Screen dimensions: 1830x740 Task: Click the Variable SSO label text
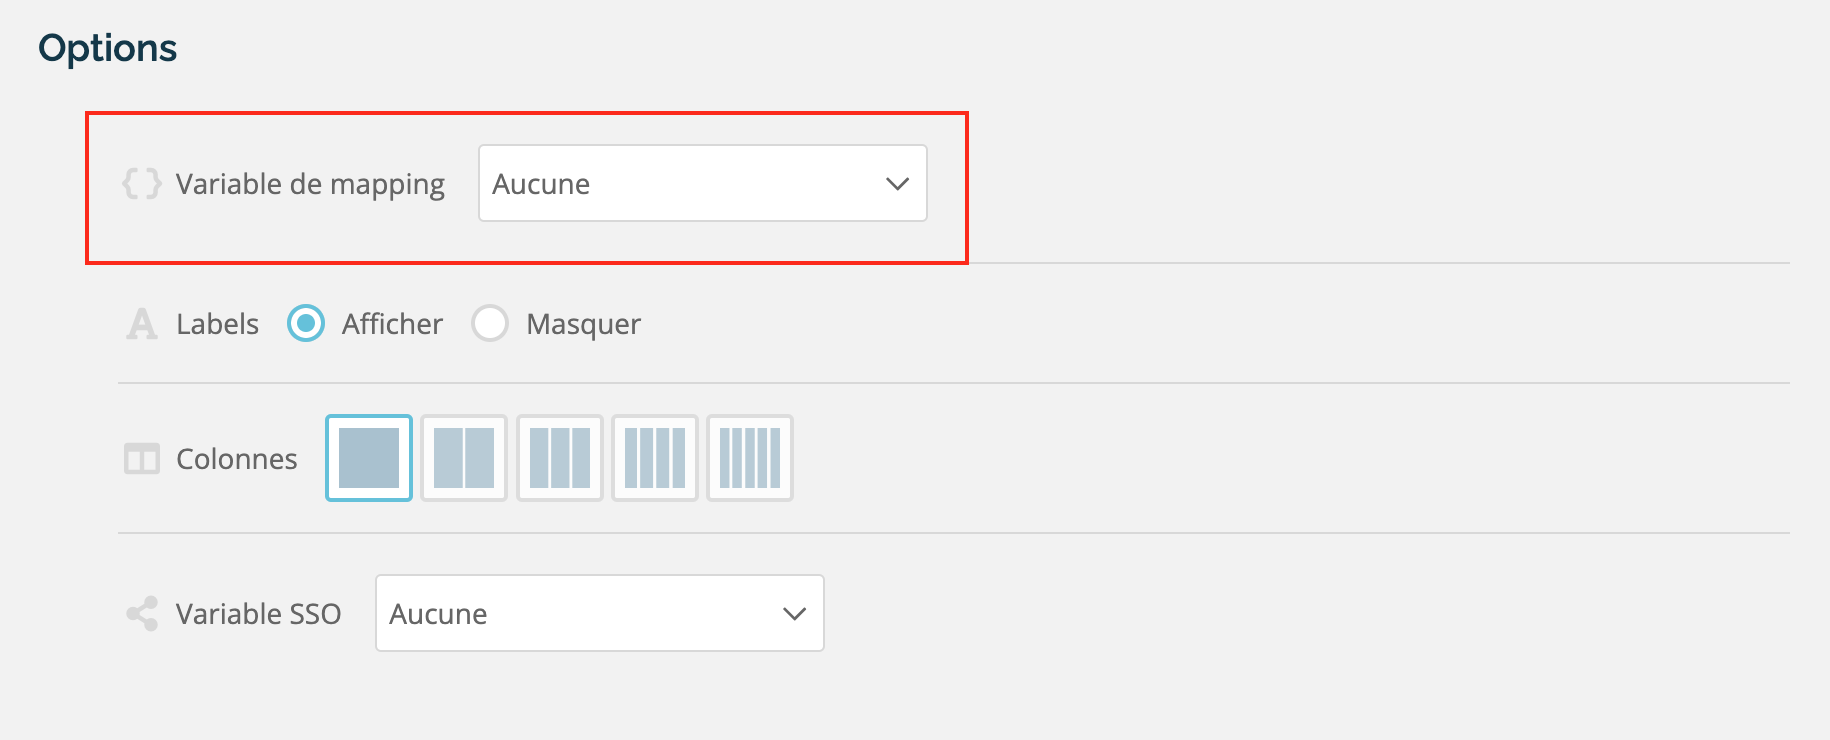pos(259,614)
